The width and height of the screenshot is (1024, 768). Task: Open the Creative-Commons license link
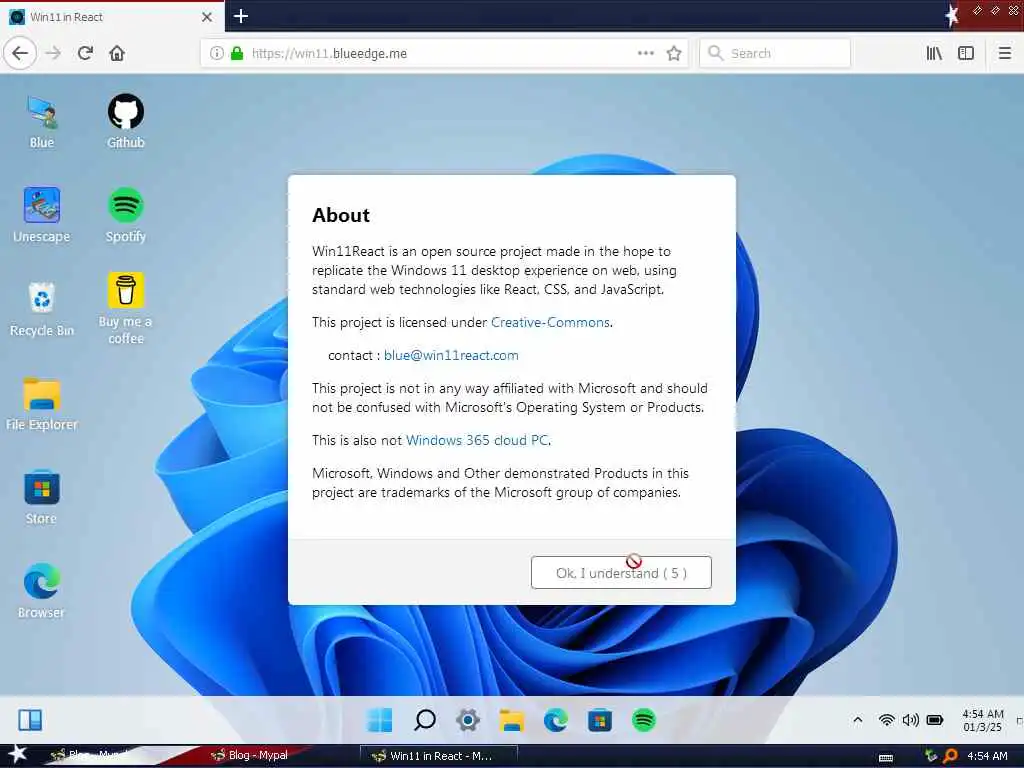(551, 323)
